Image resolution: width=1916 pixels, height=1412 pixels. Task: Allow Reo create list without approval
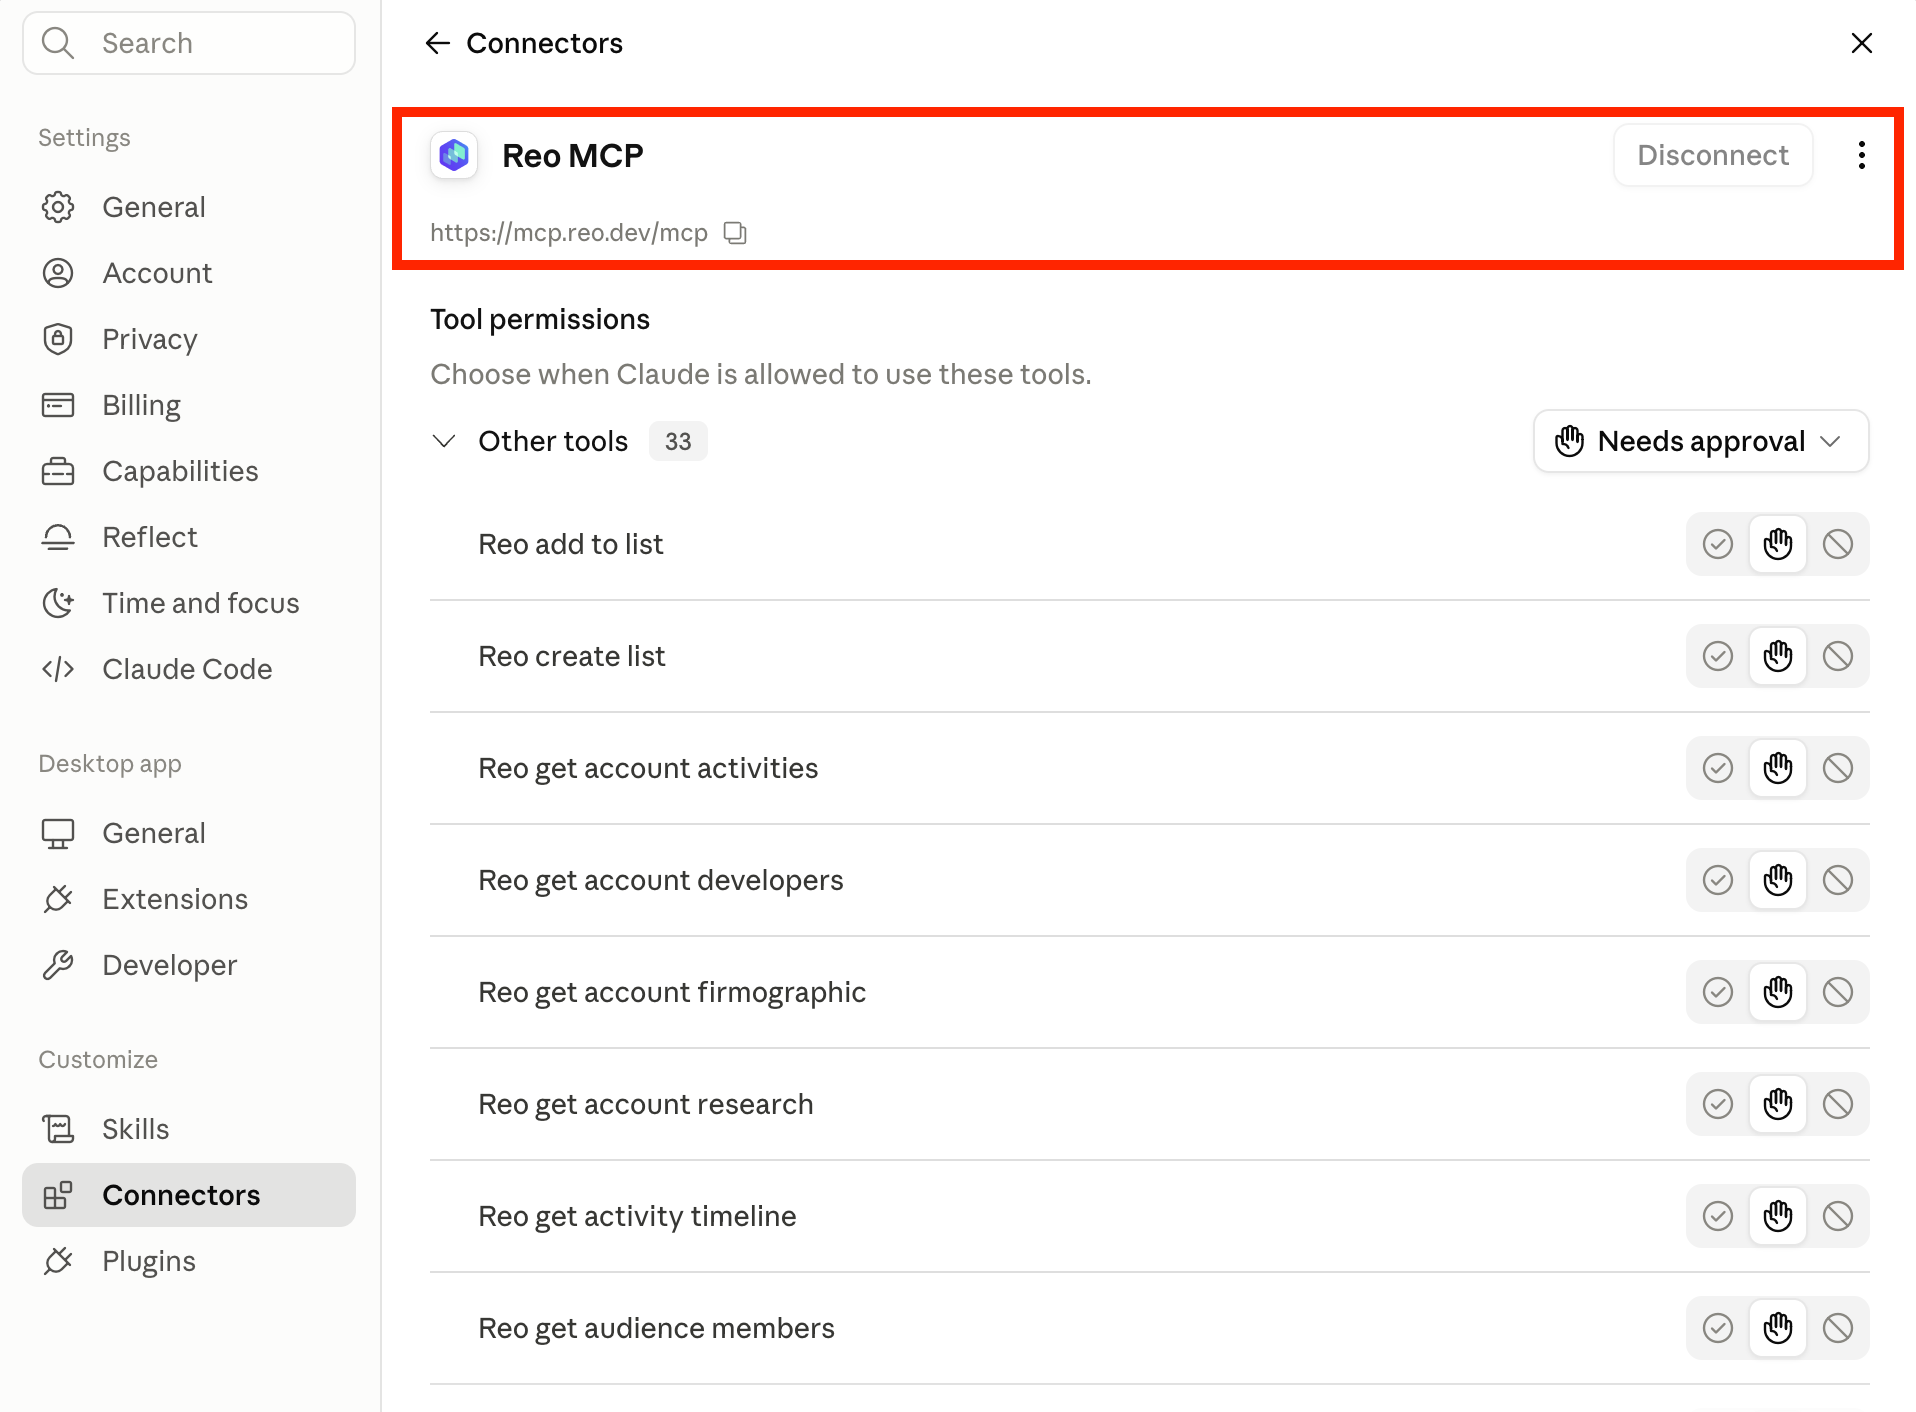1718,656
